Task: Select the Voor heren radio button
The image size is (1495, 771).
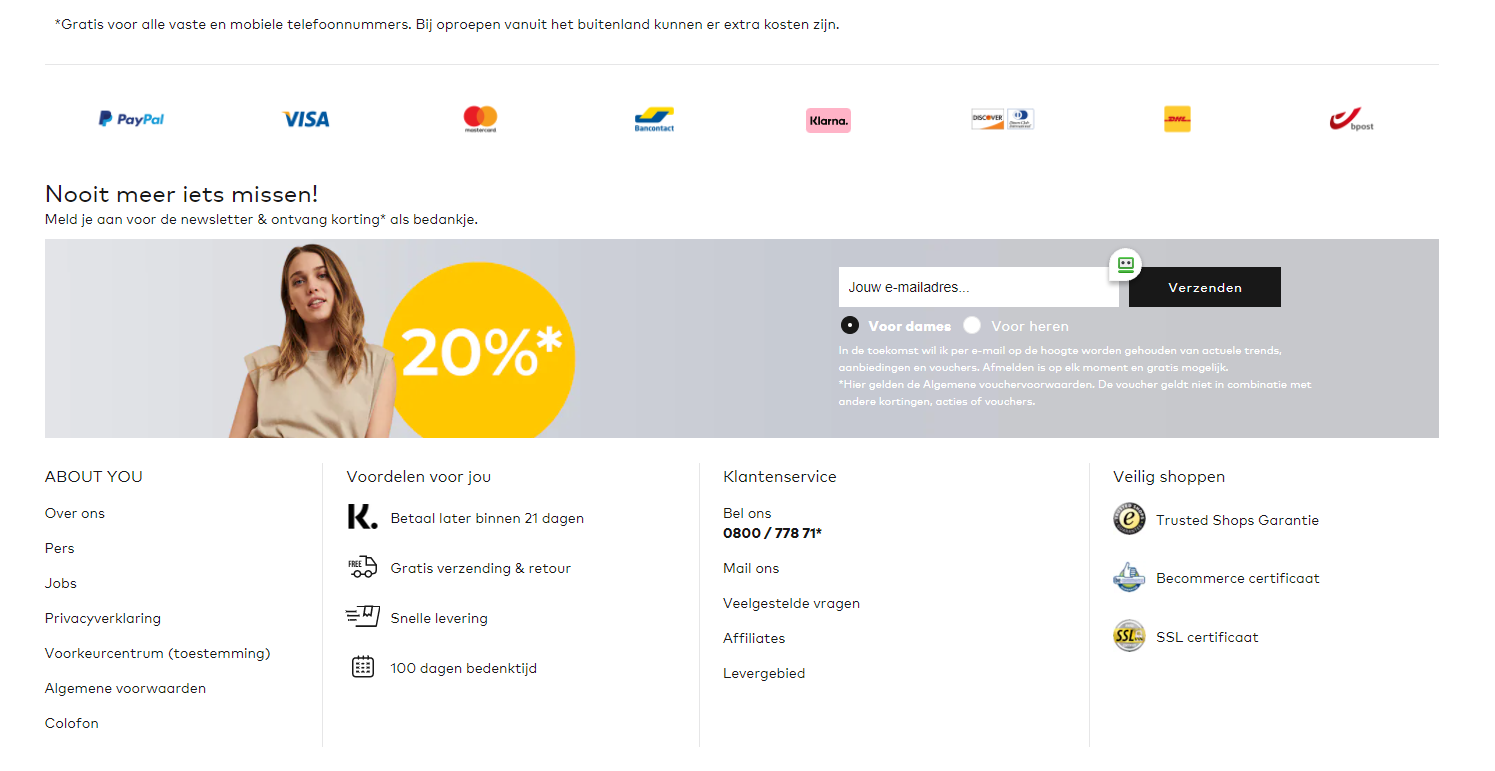Action: [x=972, y=325]
